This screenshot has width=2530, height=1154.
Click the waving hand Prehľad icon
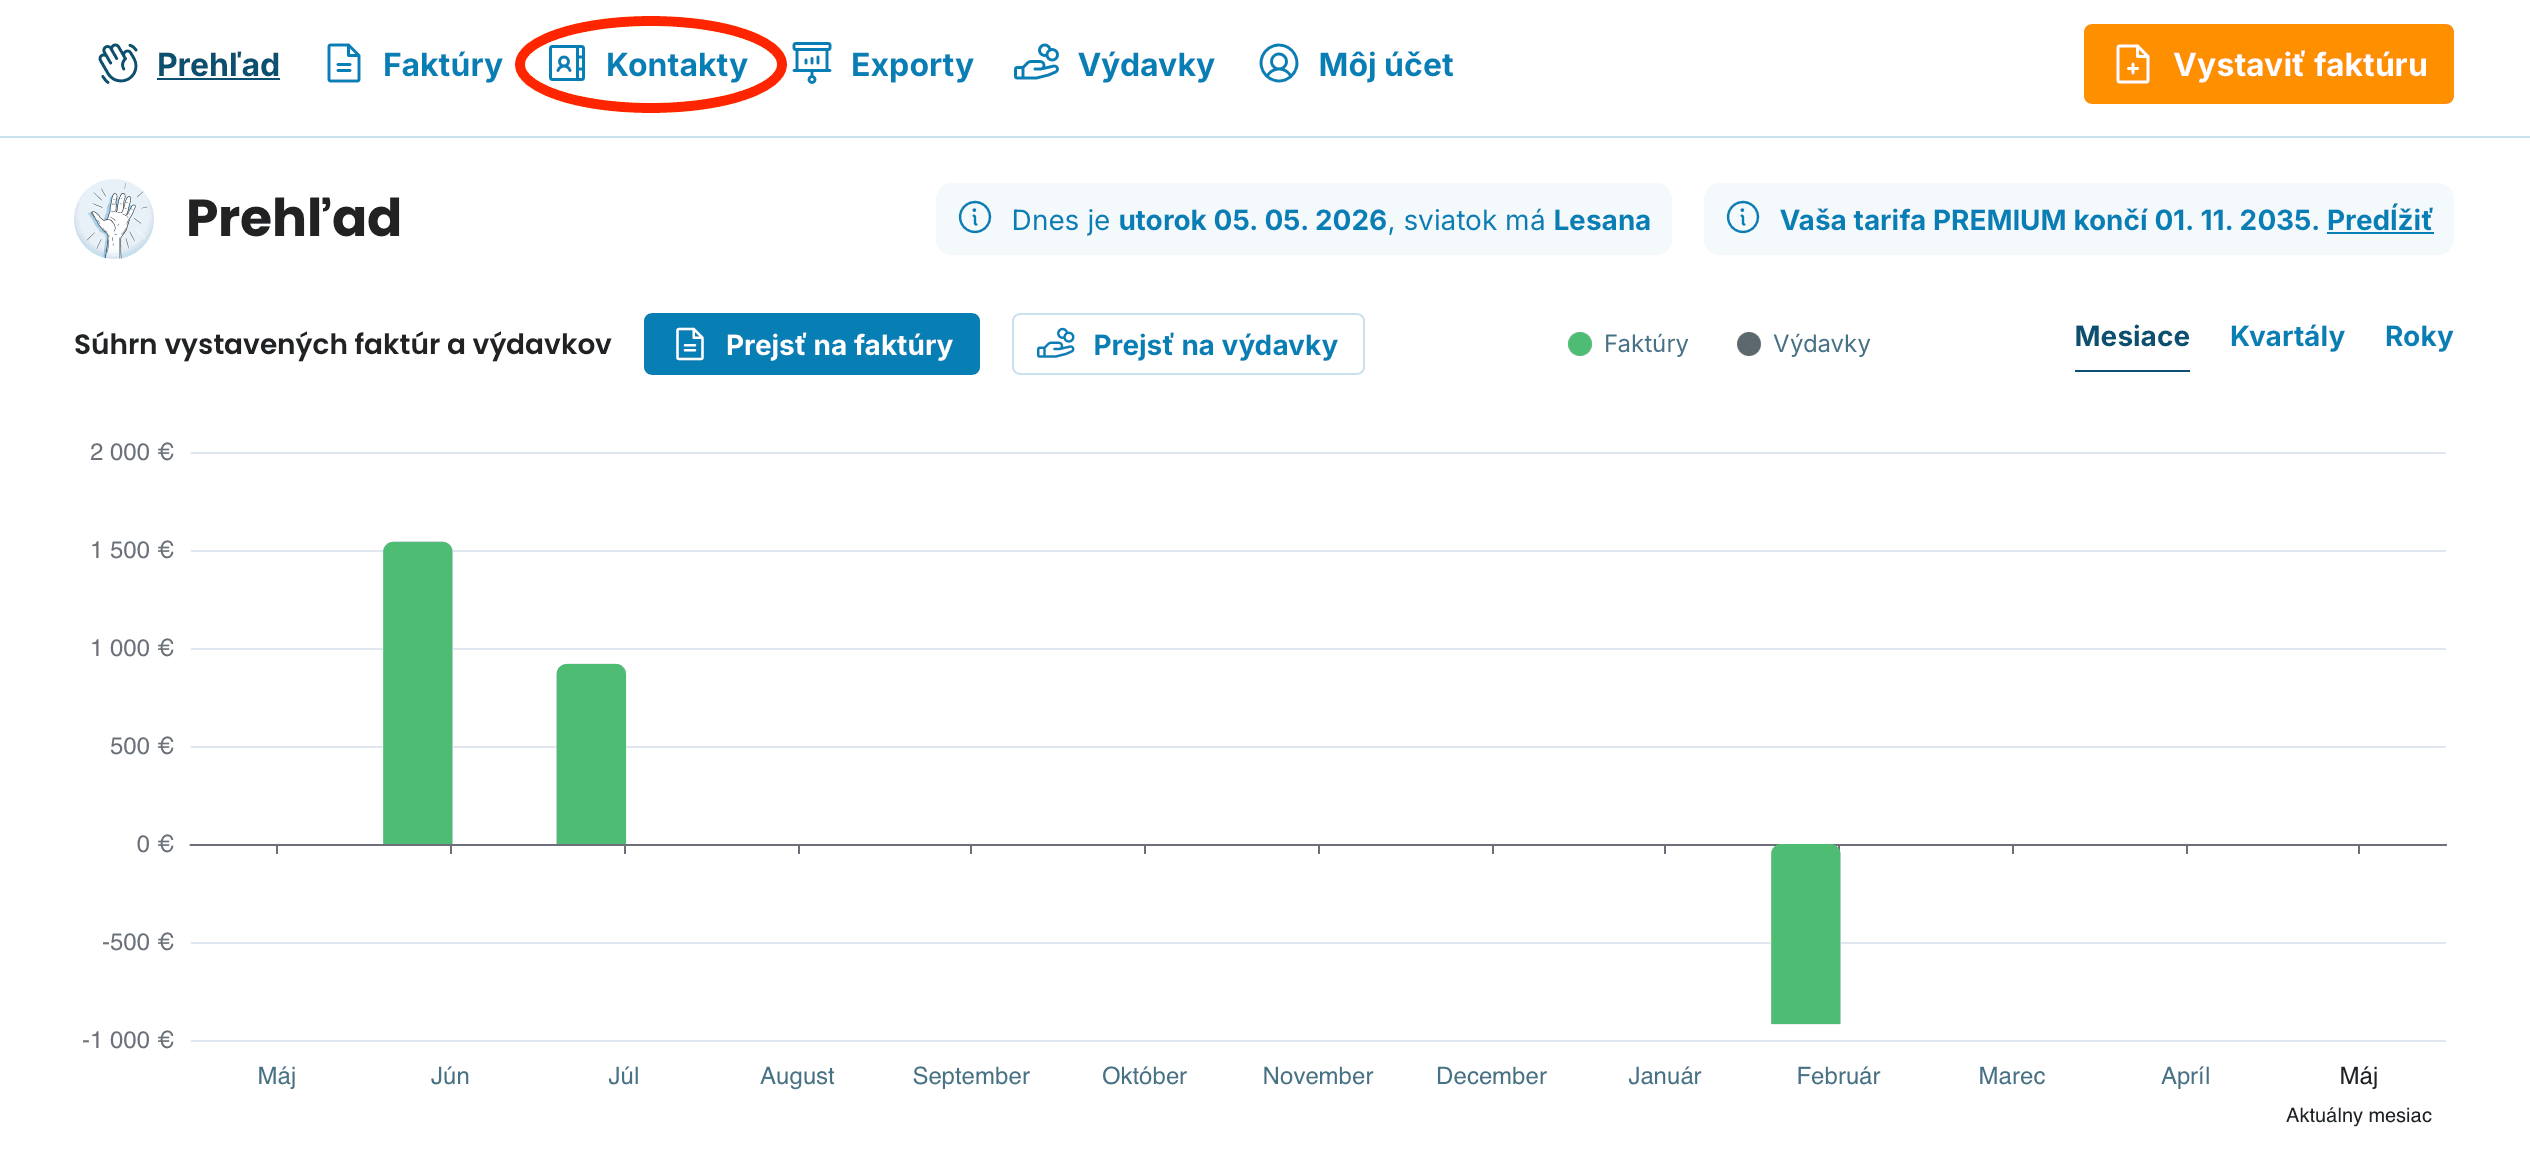pyautogui.click(x=119, y=64)
